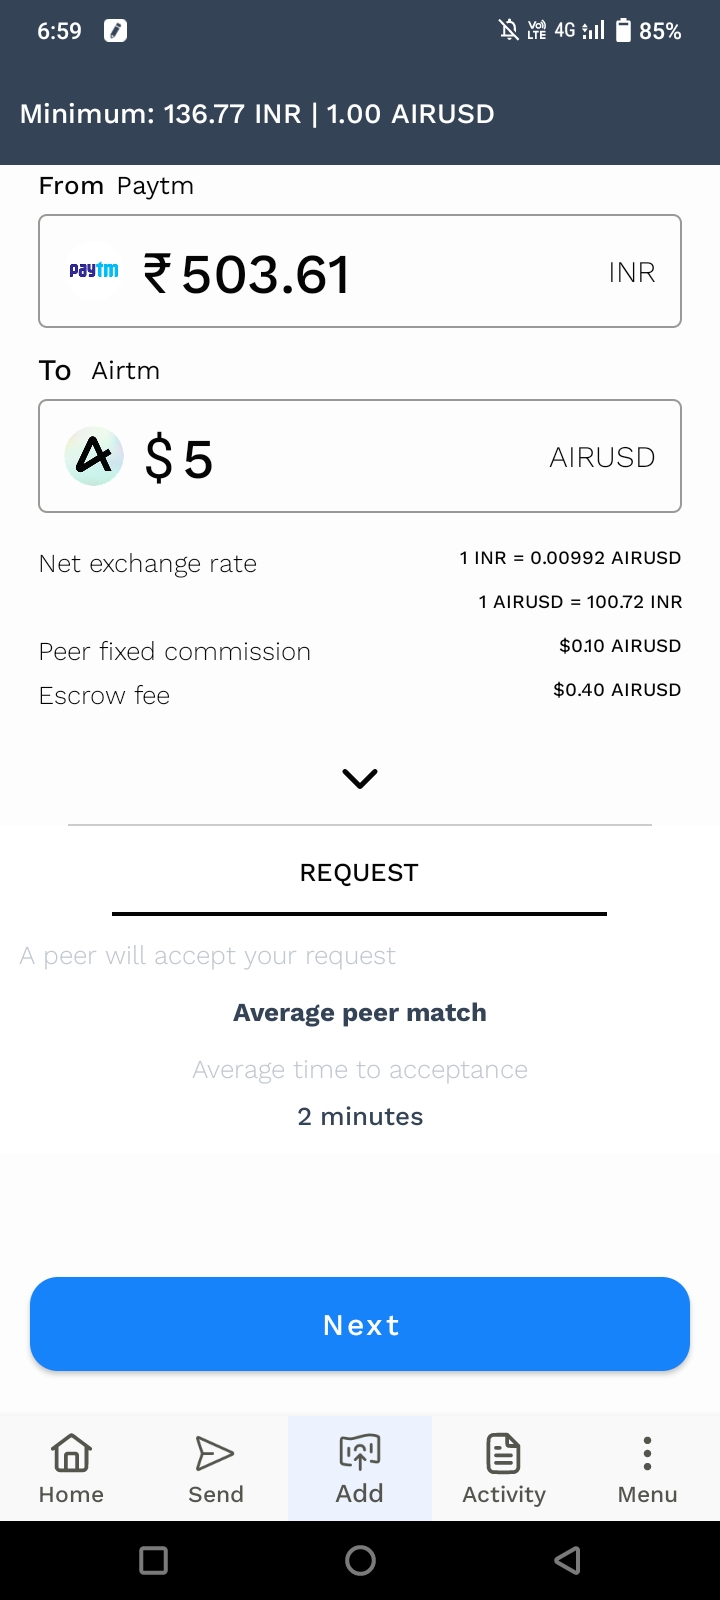Open the Send tab
Viewport: 720px width, 1600px height.
tap(216, 1467)
